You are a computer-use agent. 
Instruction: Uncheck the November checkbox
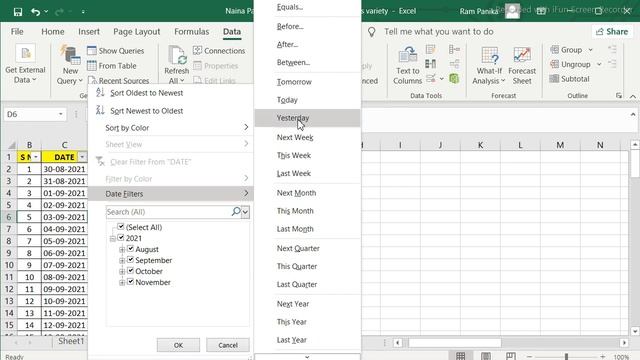coord(131,282)
